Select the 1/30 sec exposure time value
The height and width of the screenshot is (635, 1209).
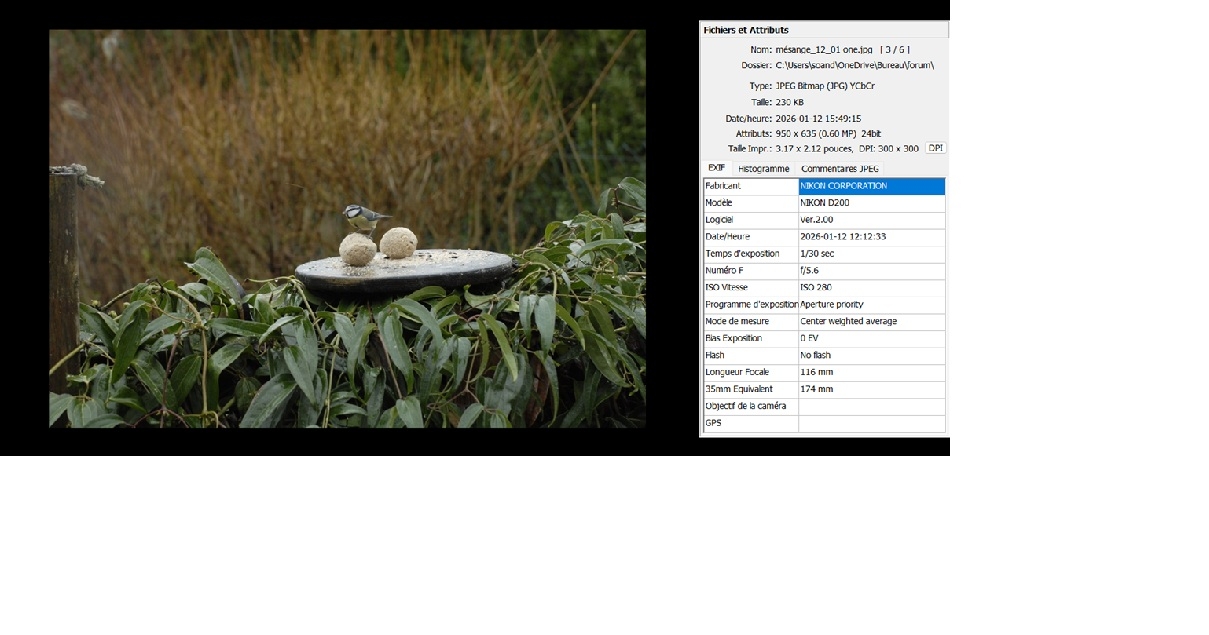pos(817,254)
